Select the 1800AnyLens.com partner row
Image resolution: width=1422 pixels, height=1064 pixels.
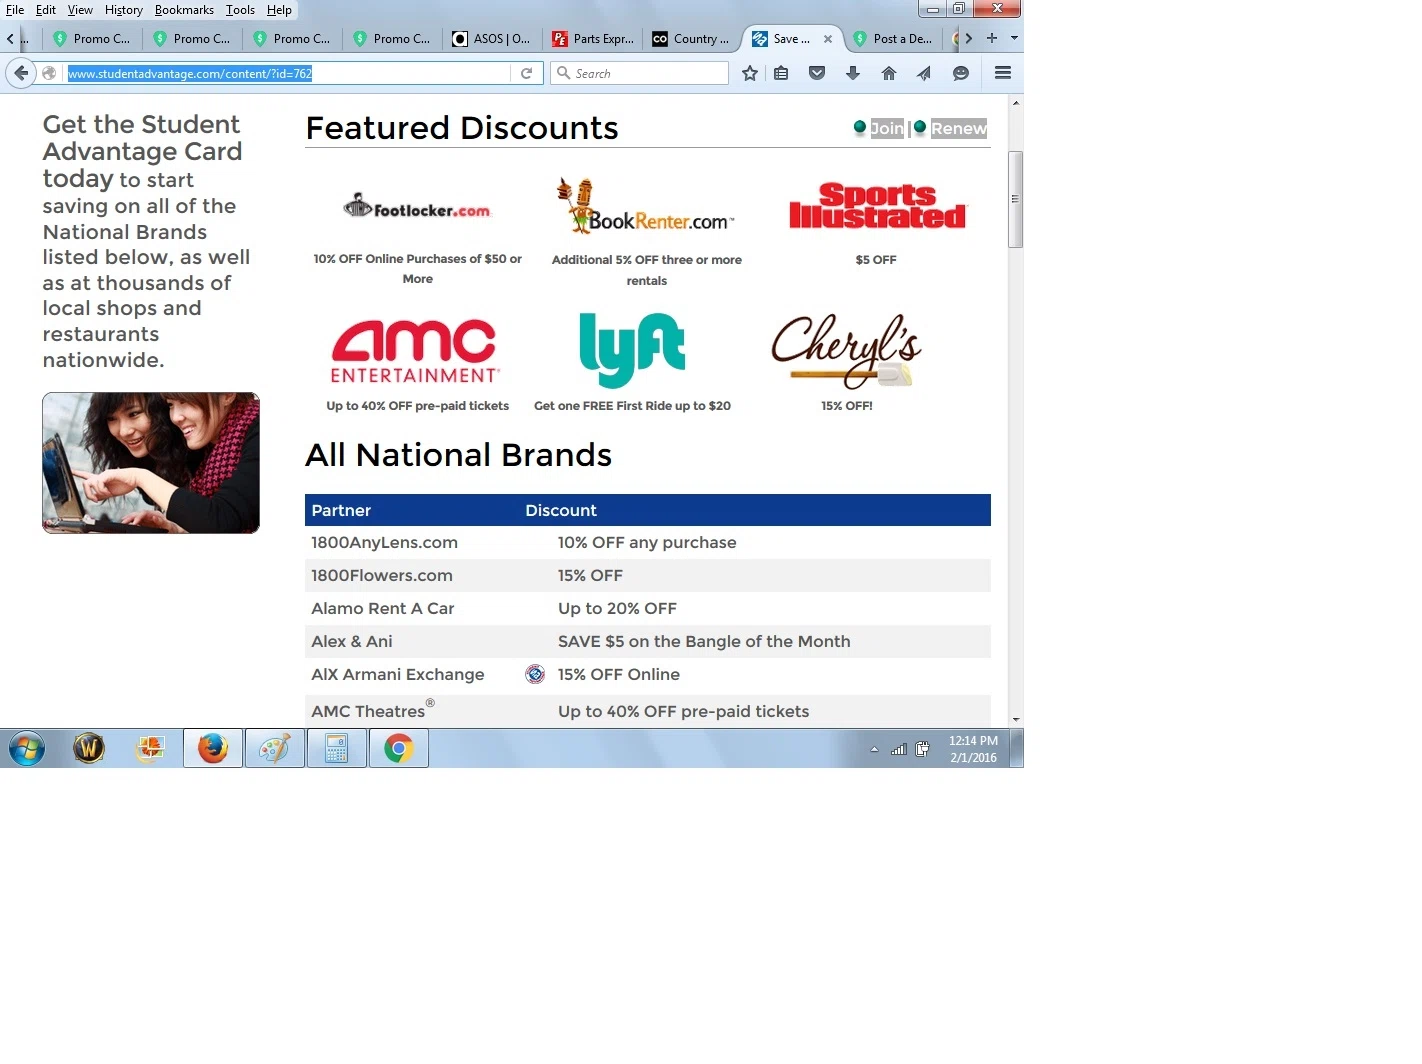coord(648,543)
